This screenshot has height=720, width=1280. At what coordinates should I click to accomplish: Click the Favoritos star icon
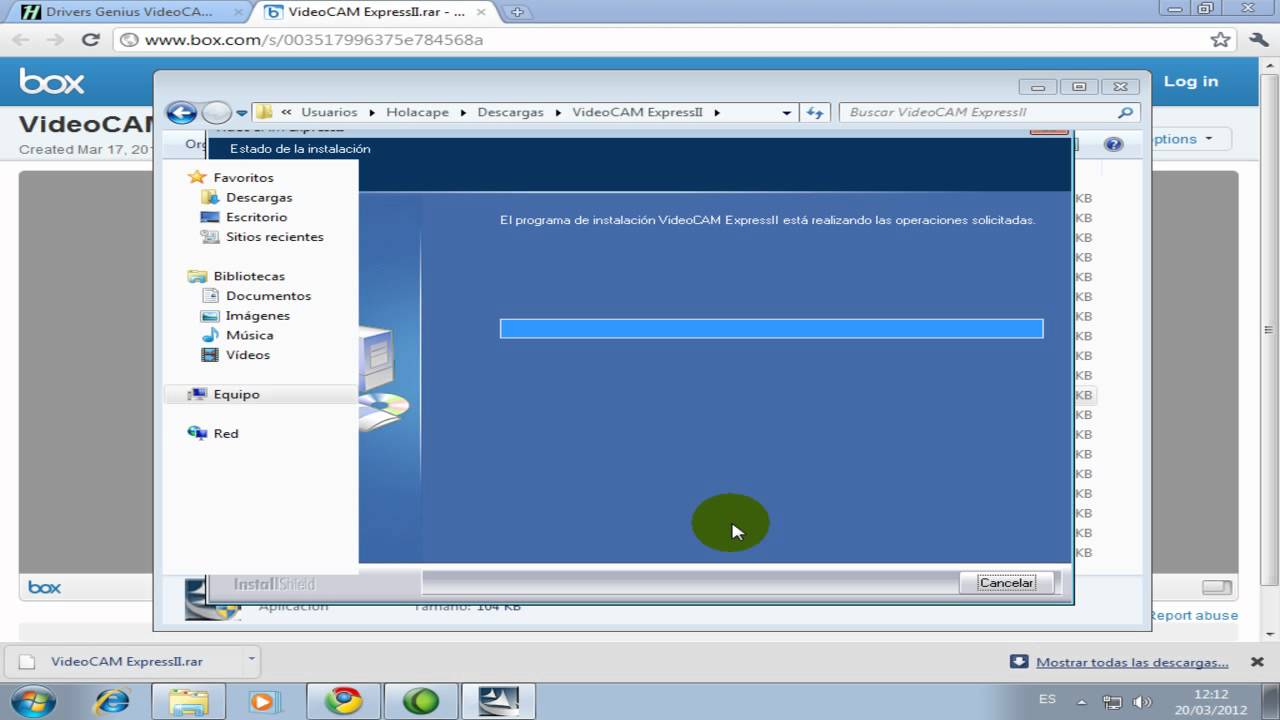(x=197, y=177)
